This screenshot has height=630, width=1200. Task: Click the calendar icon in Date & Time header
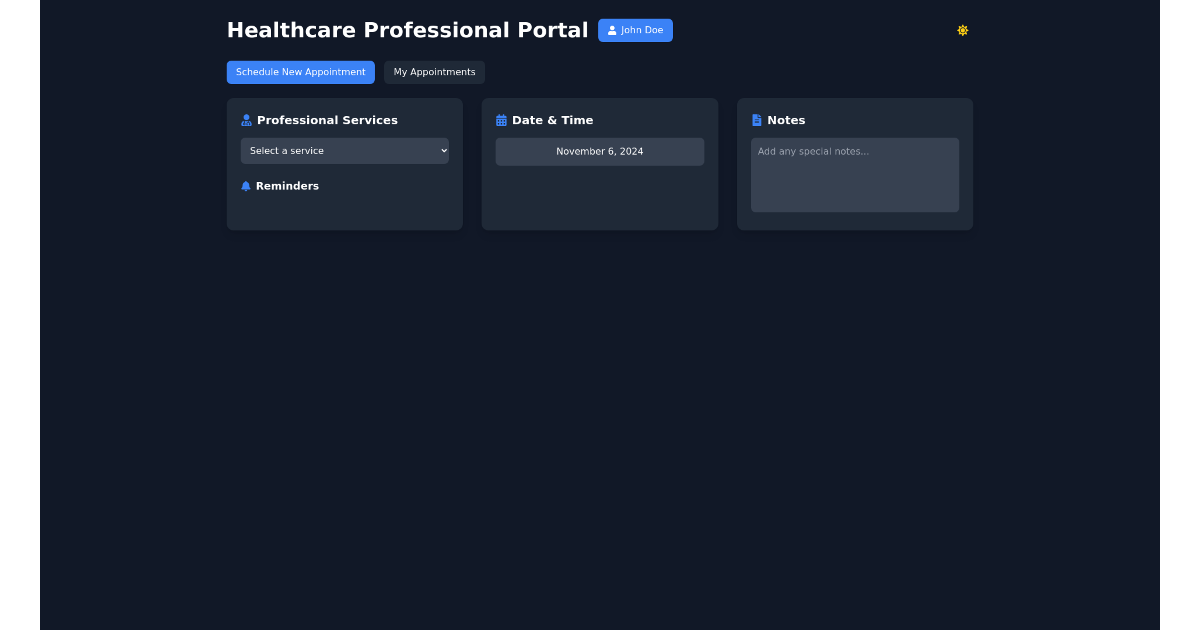pyautogui.click(x=501, y=119)
